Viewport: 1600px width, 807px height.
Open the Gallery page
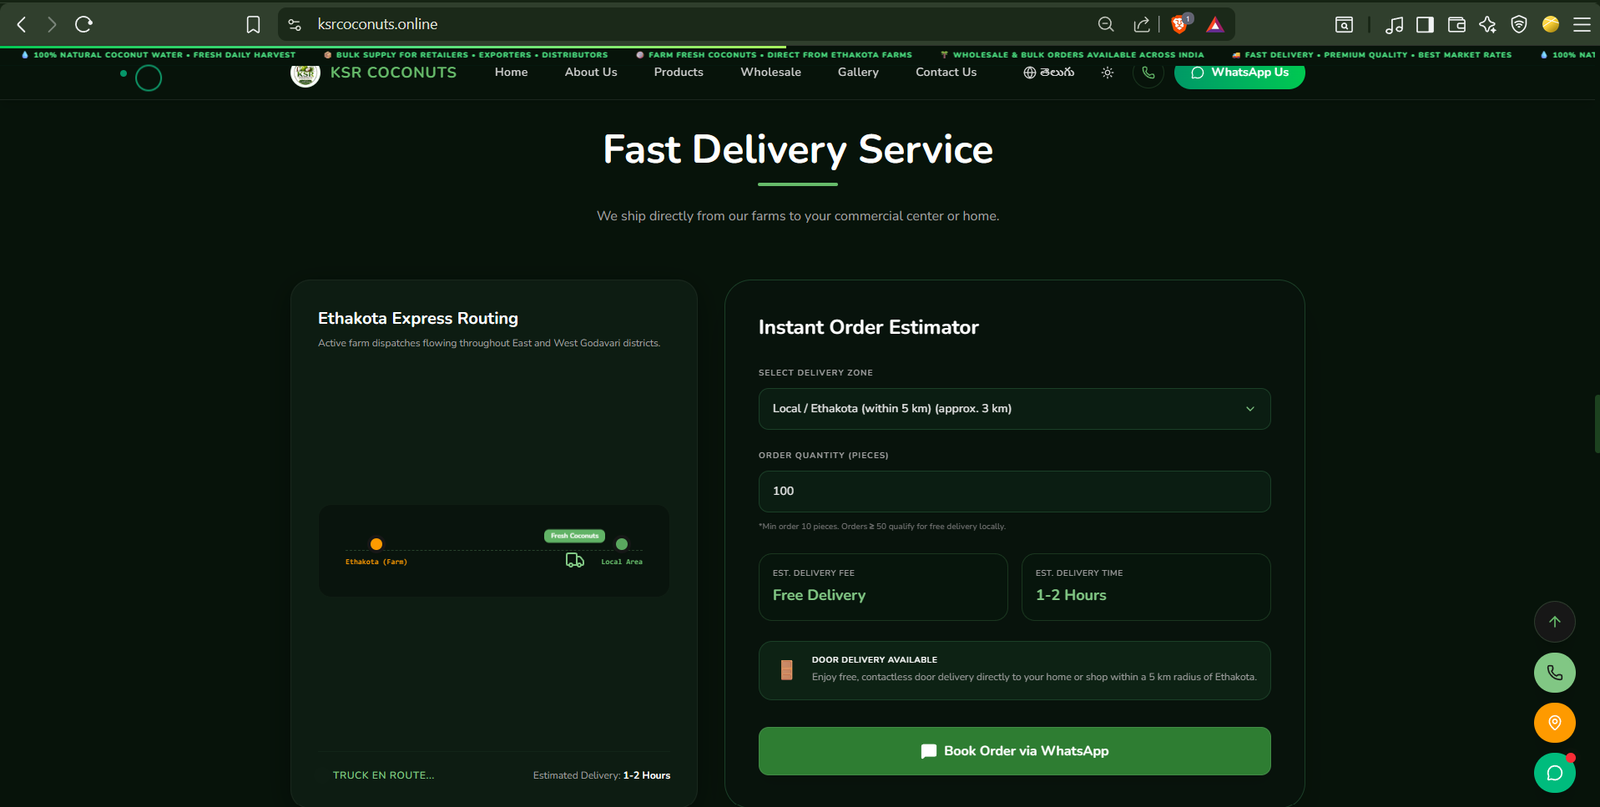858,72
